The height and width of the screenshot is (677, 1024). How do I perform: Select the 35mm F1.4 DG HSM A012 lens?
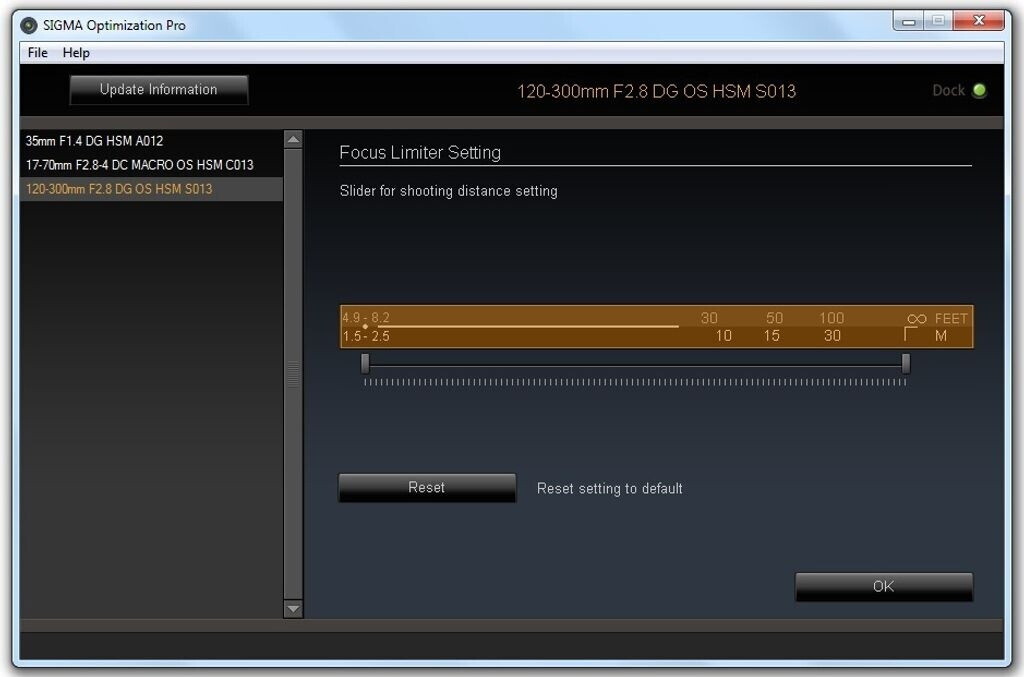coord(94,141)
